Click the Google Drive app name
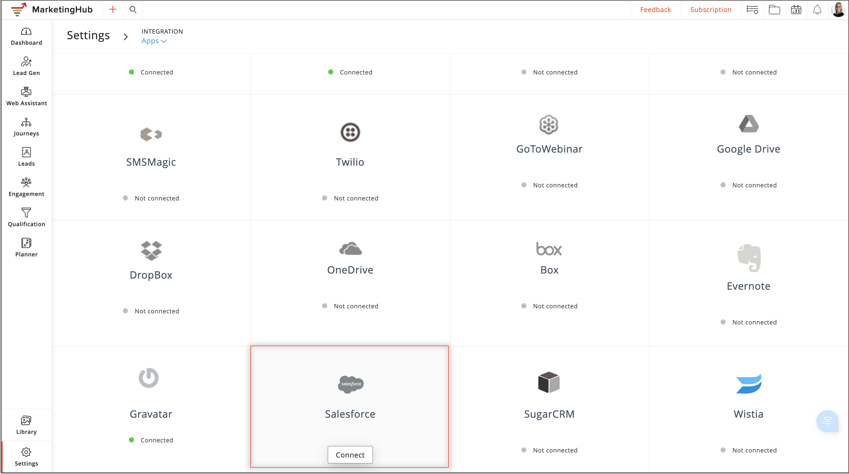The image size is (849, 474). point(748,149)
